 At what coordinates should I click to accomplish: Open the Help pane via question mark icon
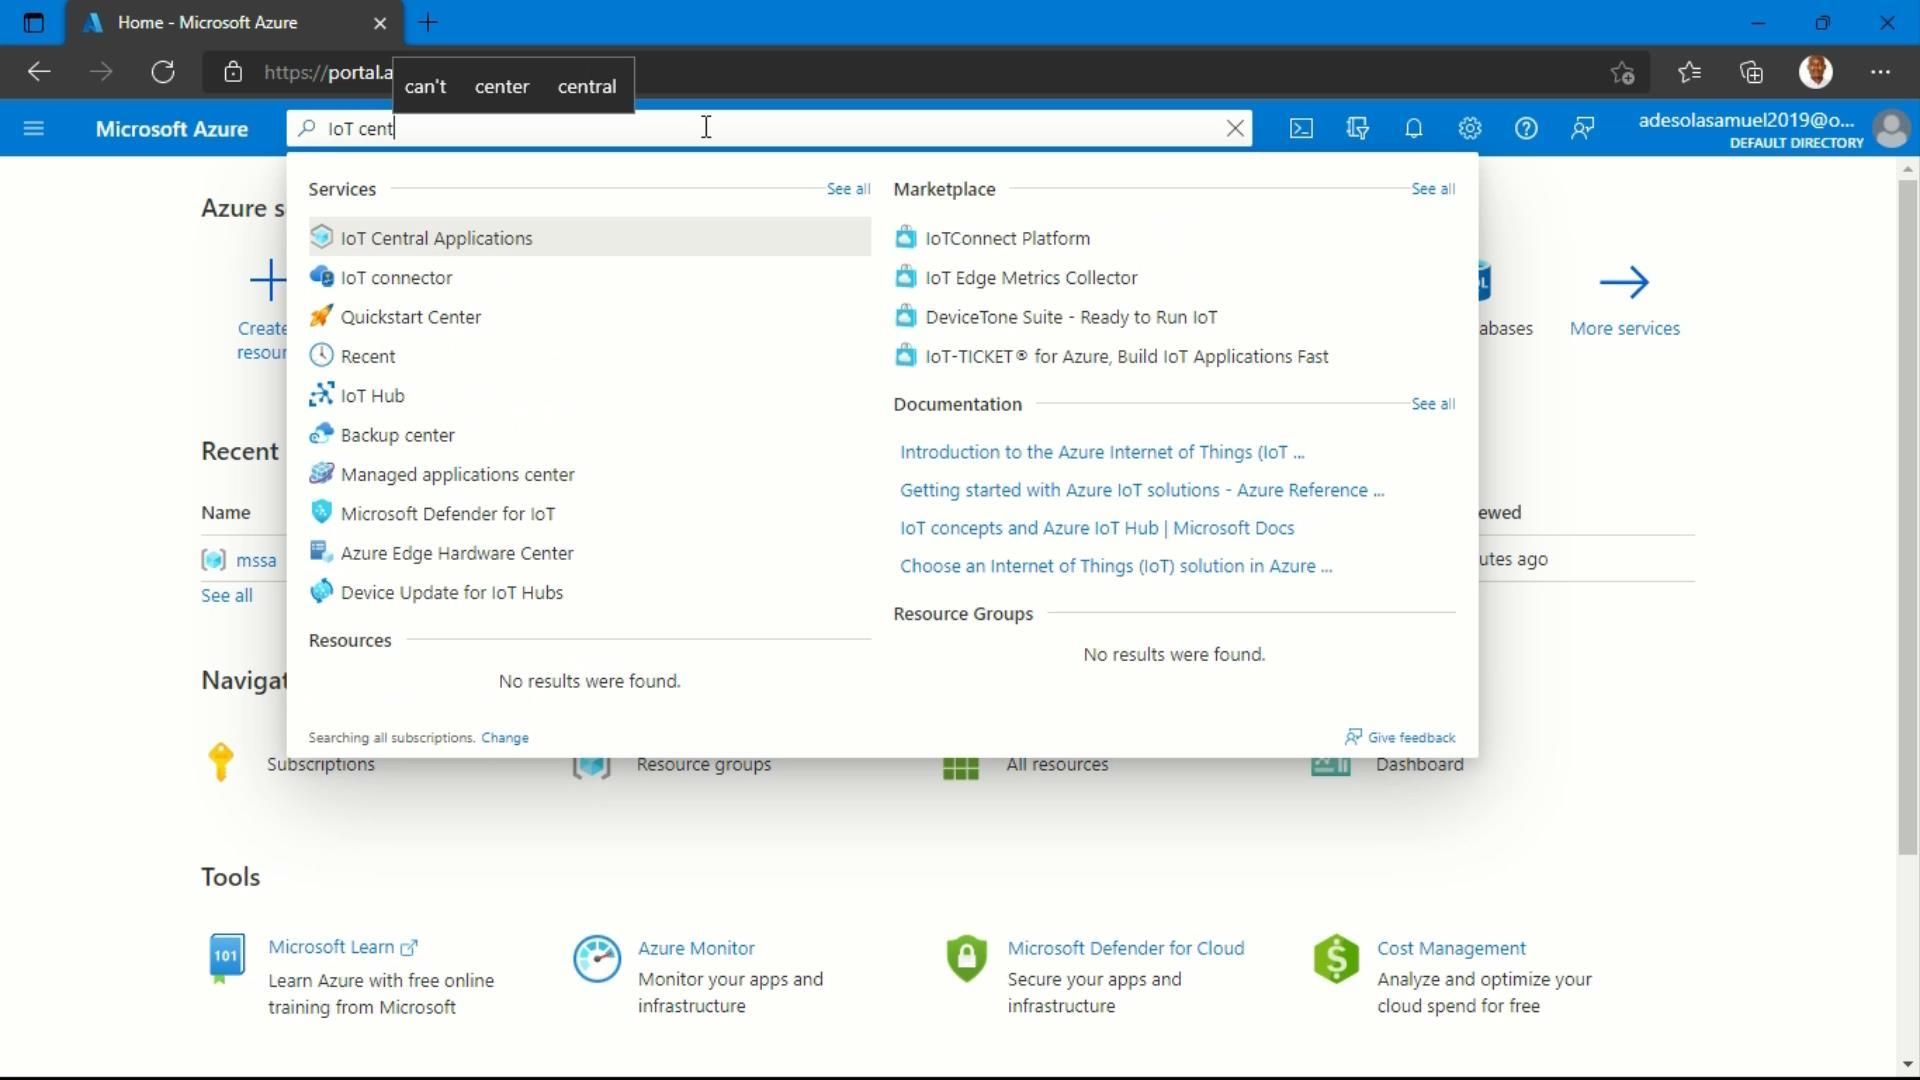click(1526, 128)
